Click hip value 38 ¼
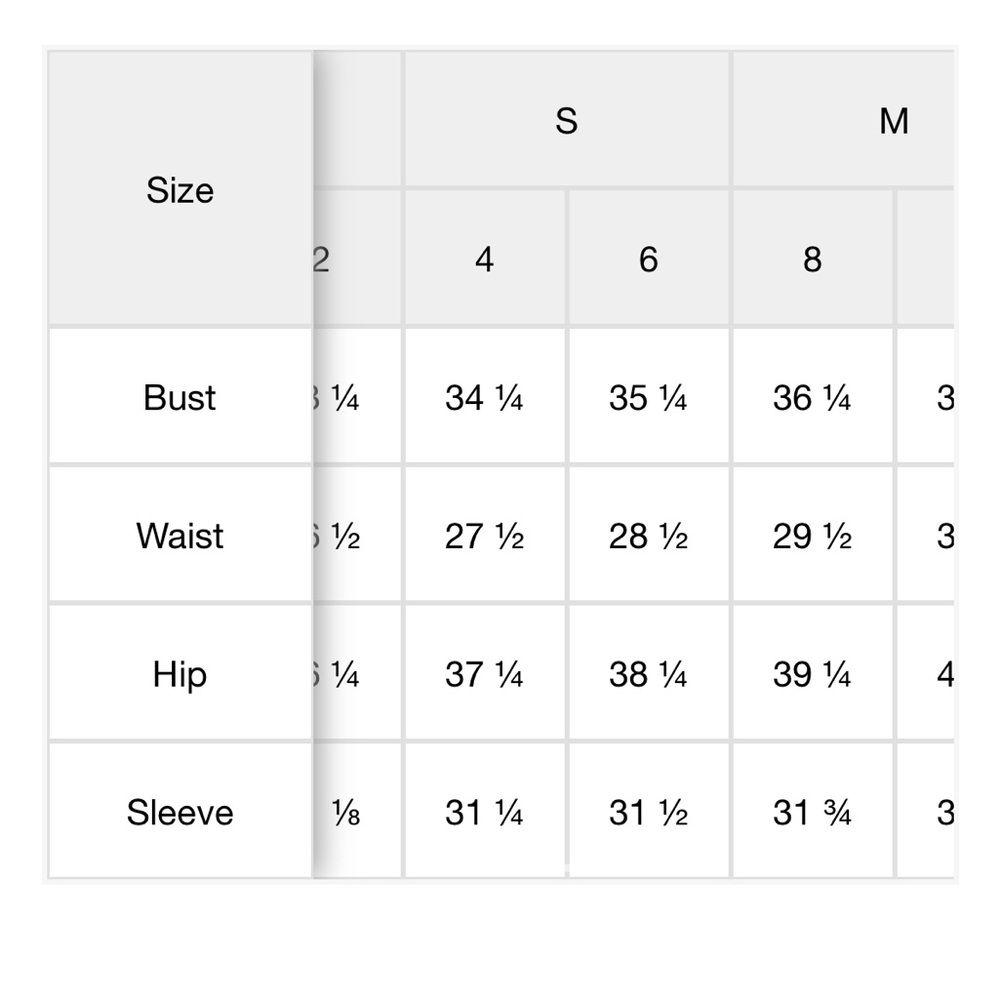Image resolution: width=1000 pixels, height=1000 pixels. click(648, 675)
